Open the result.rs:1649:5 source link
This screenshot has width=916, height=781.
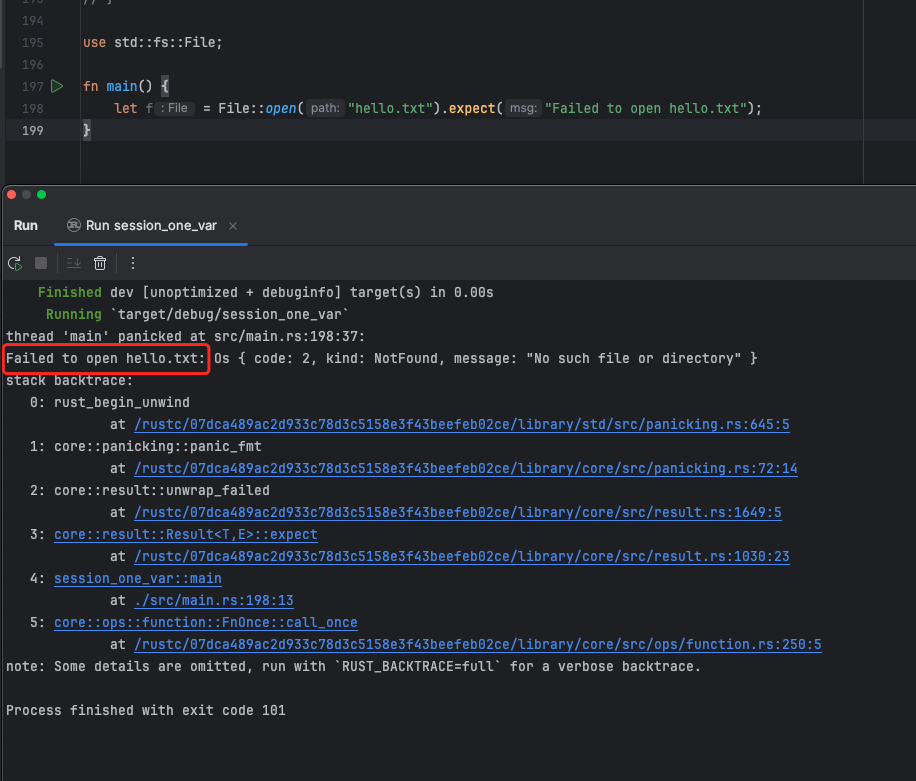point(458,512)
